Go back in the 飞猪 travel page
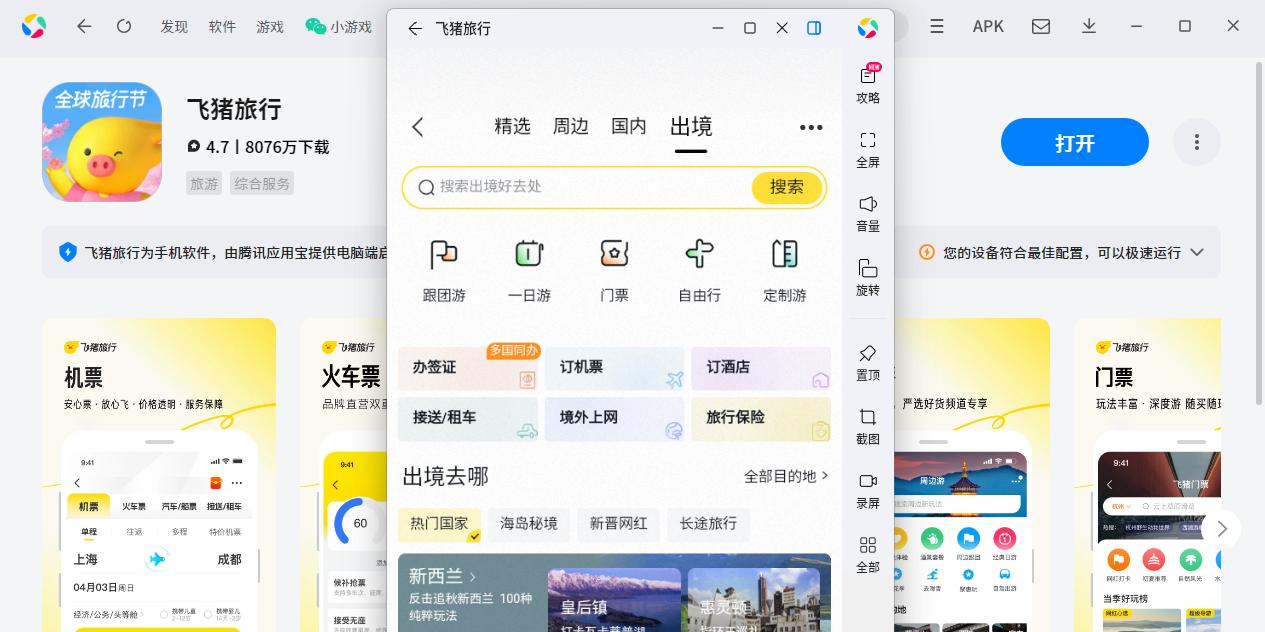Viewport: 1265px width, 632px height. 418,127
